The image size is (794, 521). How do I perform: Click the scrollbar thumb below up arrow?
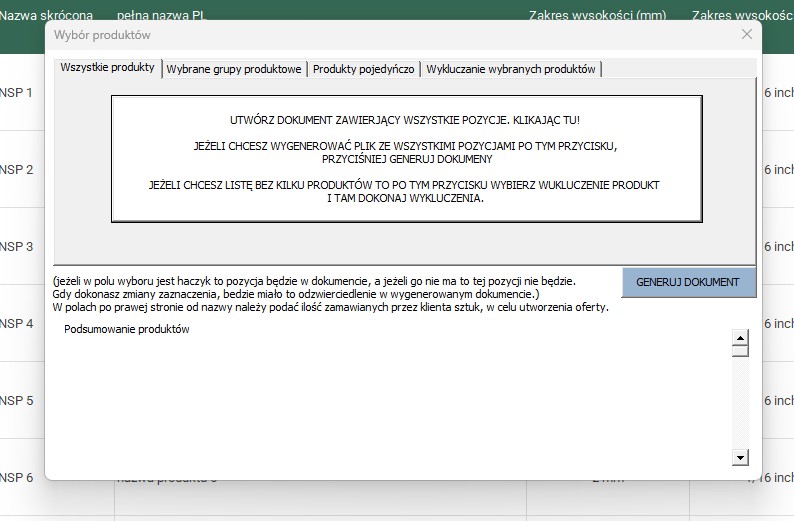coord(741,351)
